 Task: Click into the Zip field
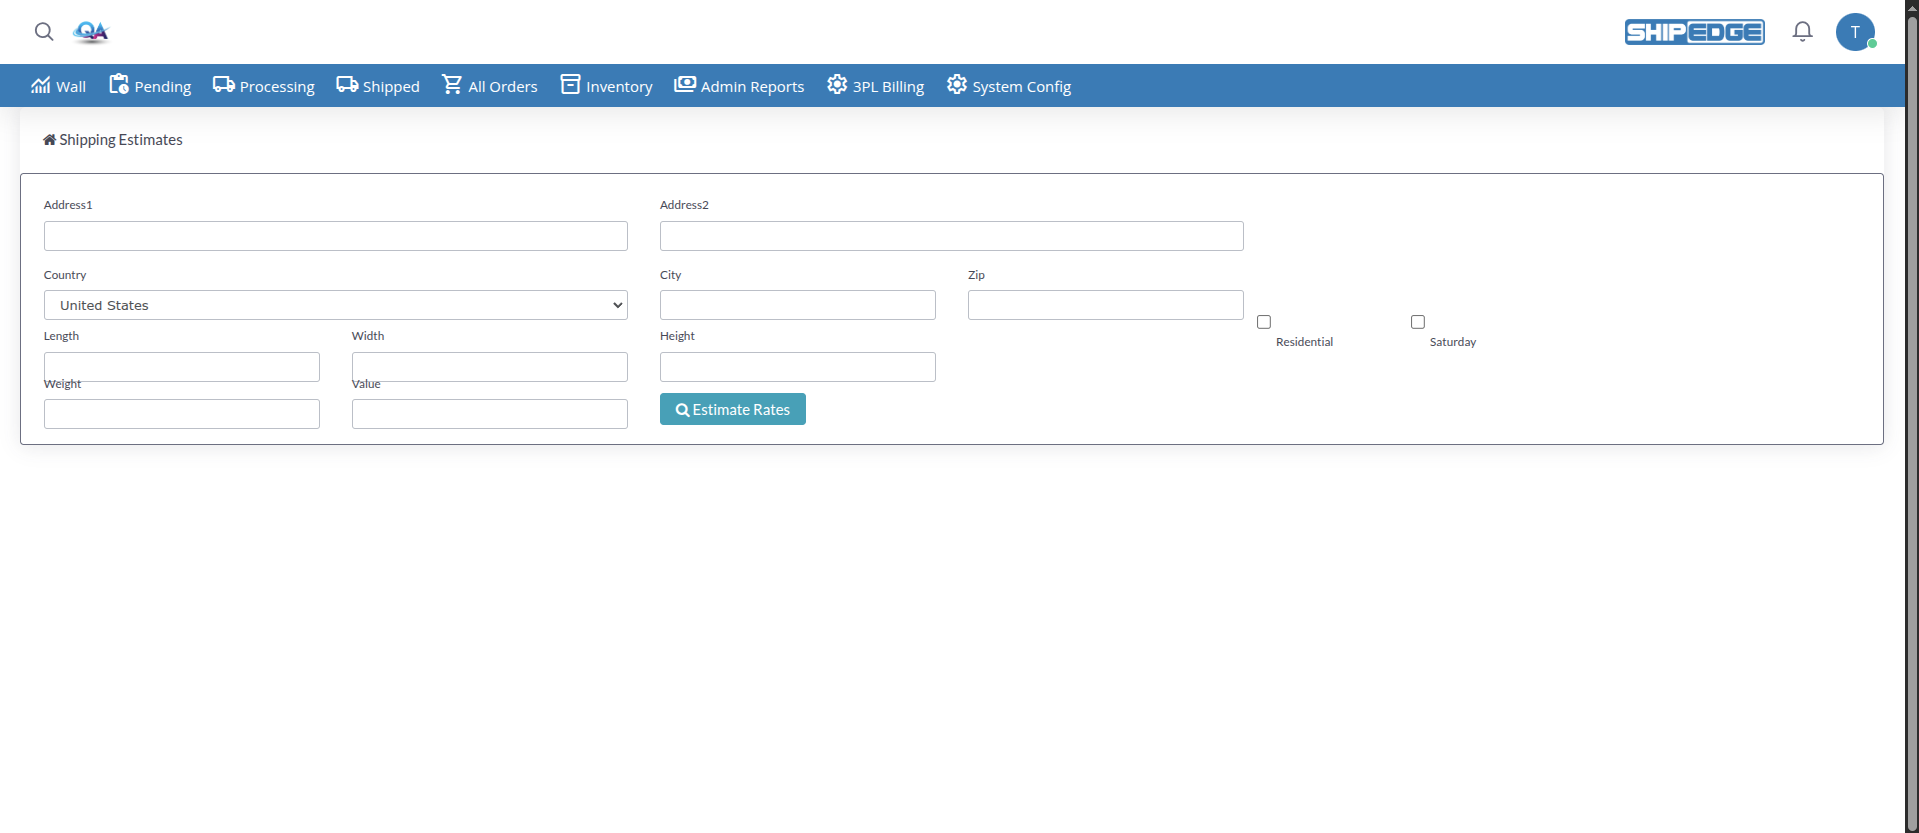[1105, 305]
